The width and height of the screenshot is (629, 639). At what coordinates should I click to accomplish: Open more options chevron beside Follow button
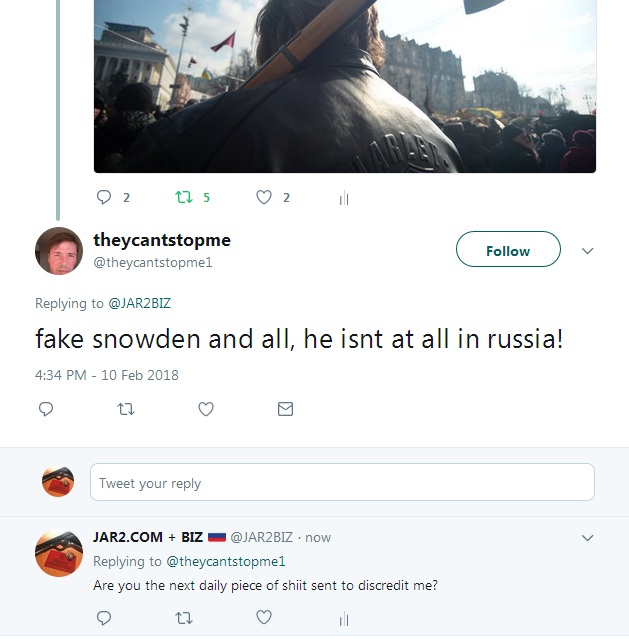[587, 251]
